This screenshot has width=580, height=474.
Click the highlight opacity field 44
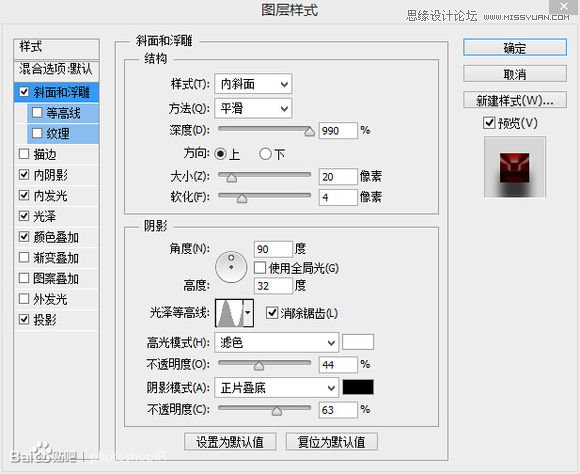pyautogui.click(x=338, y=365)
